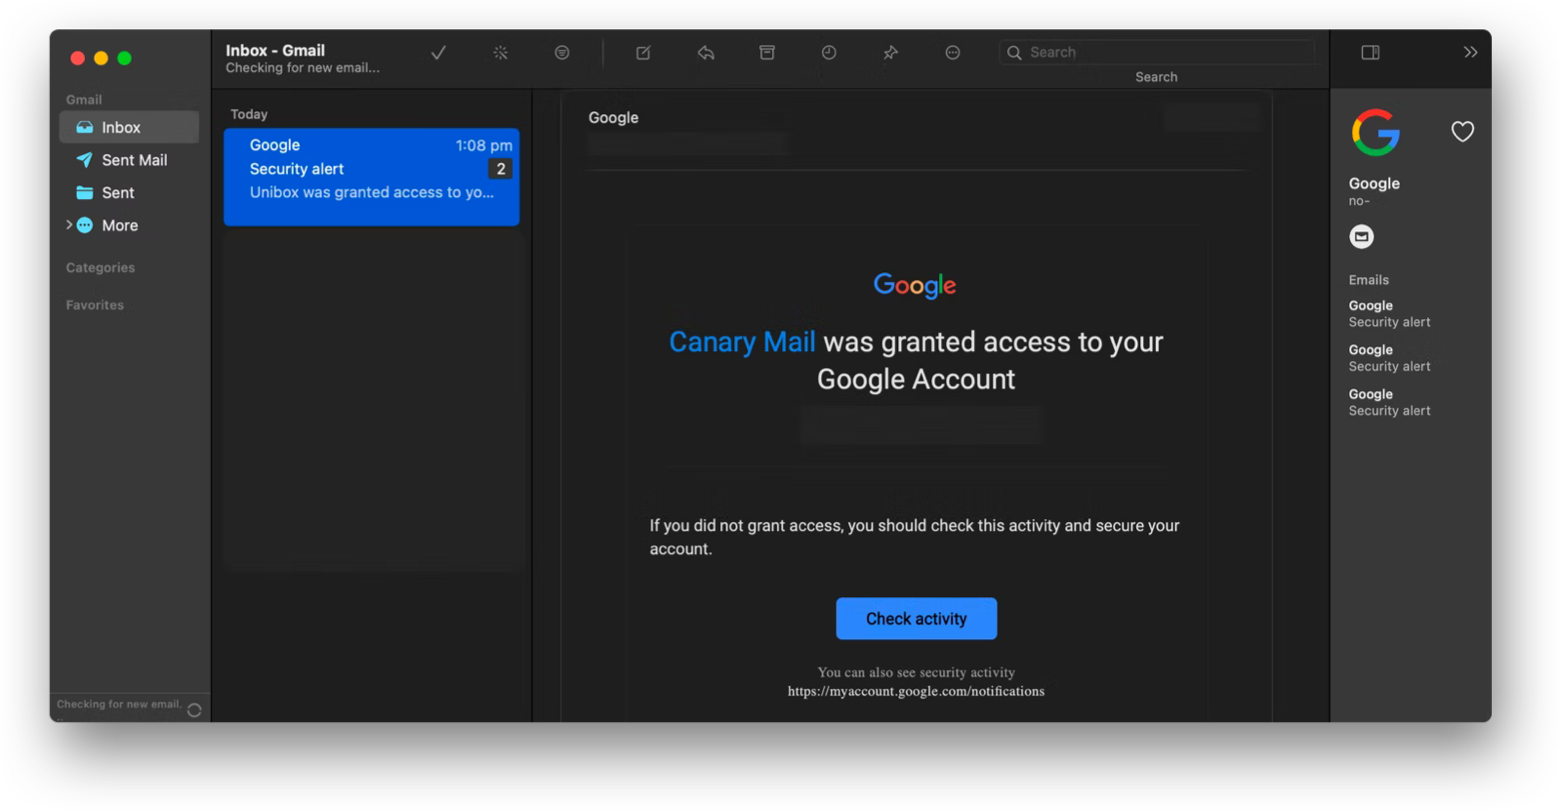The width and height of the screenshot is (1560, 810).
Task: Click the Google sender name in message header
Action: tap(613, 118)
